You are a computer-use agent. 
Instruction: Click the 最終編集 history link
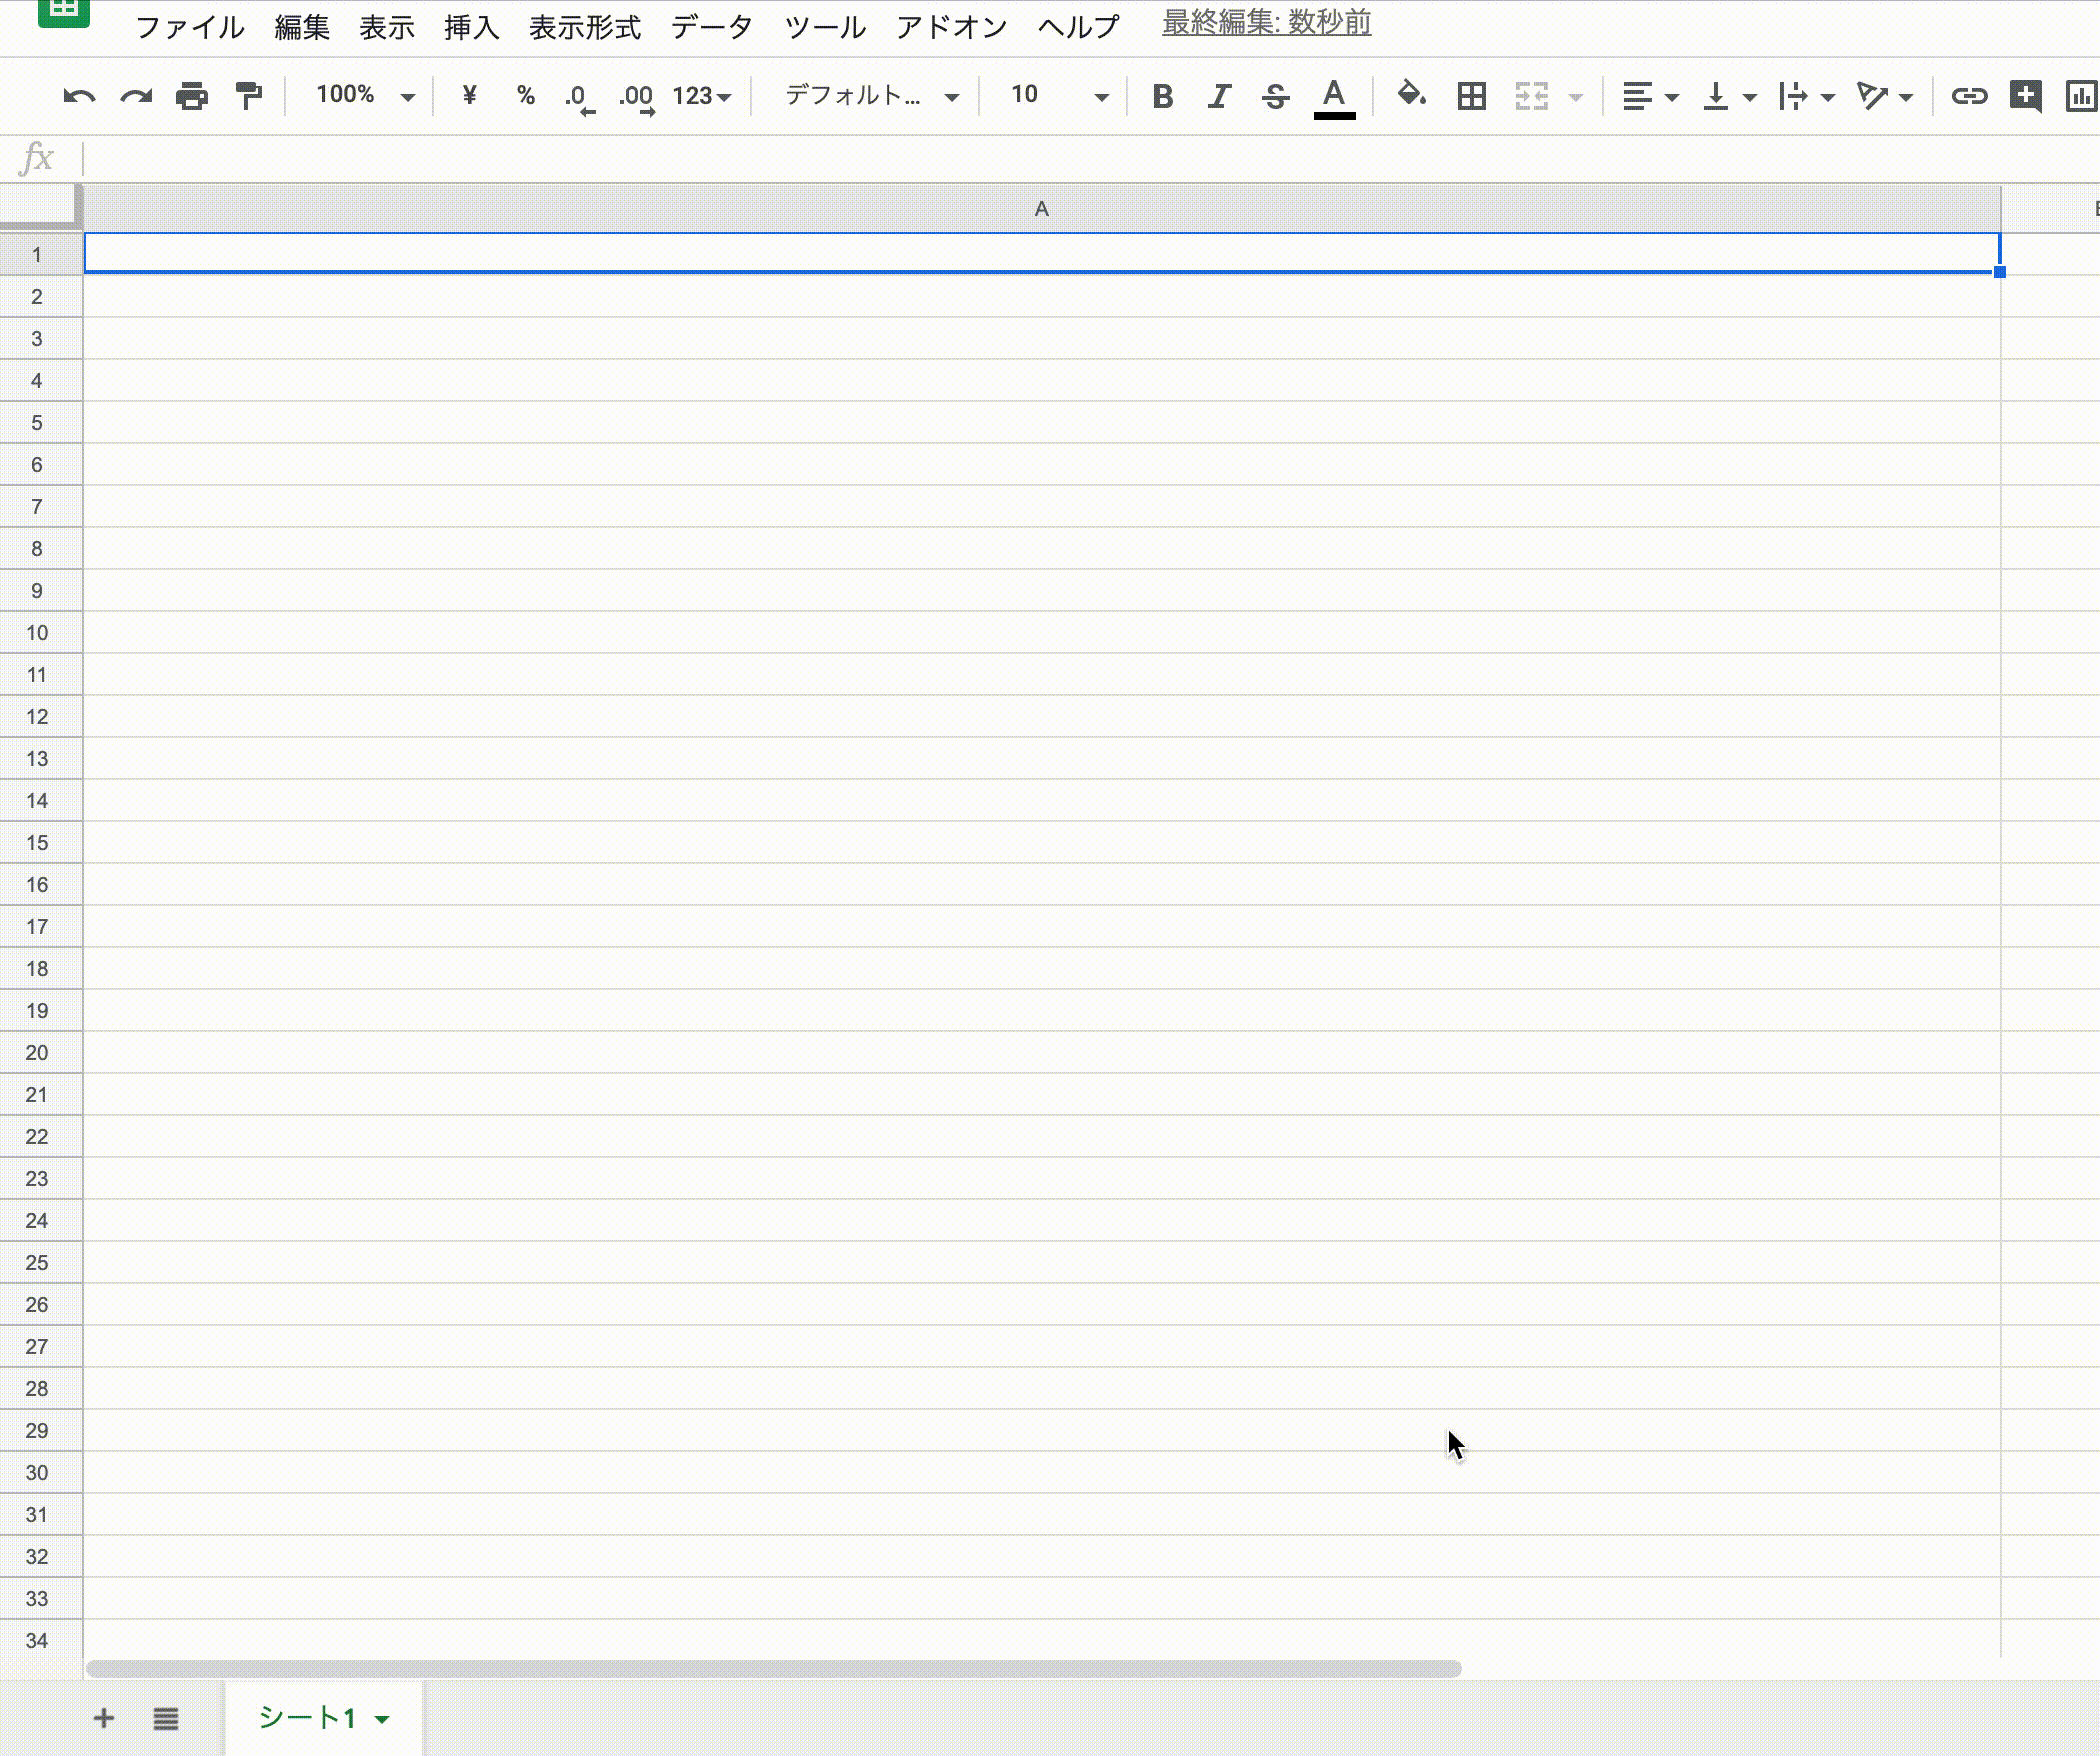click(x=1266, y=23)
